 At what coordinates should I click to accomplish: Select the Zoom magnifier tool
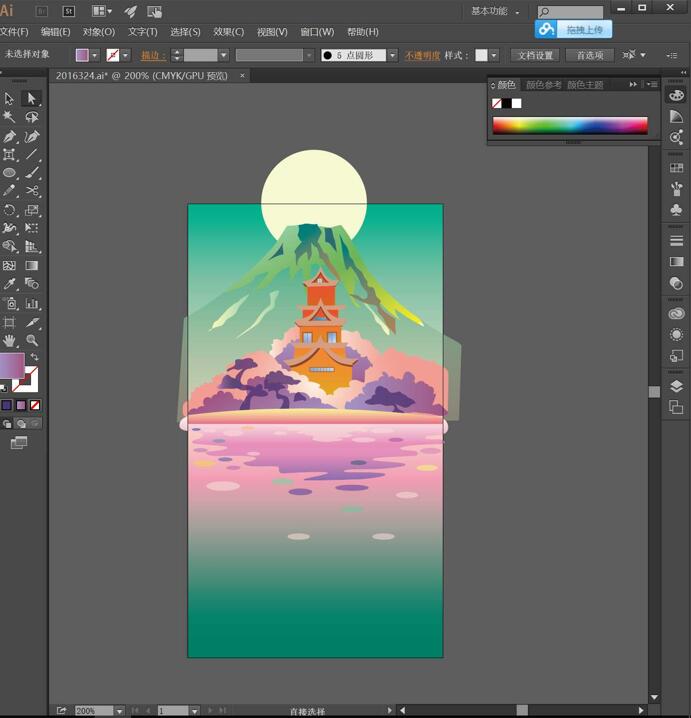pyautogui.click(x=31, y=341)
